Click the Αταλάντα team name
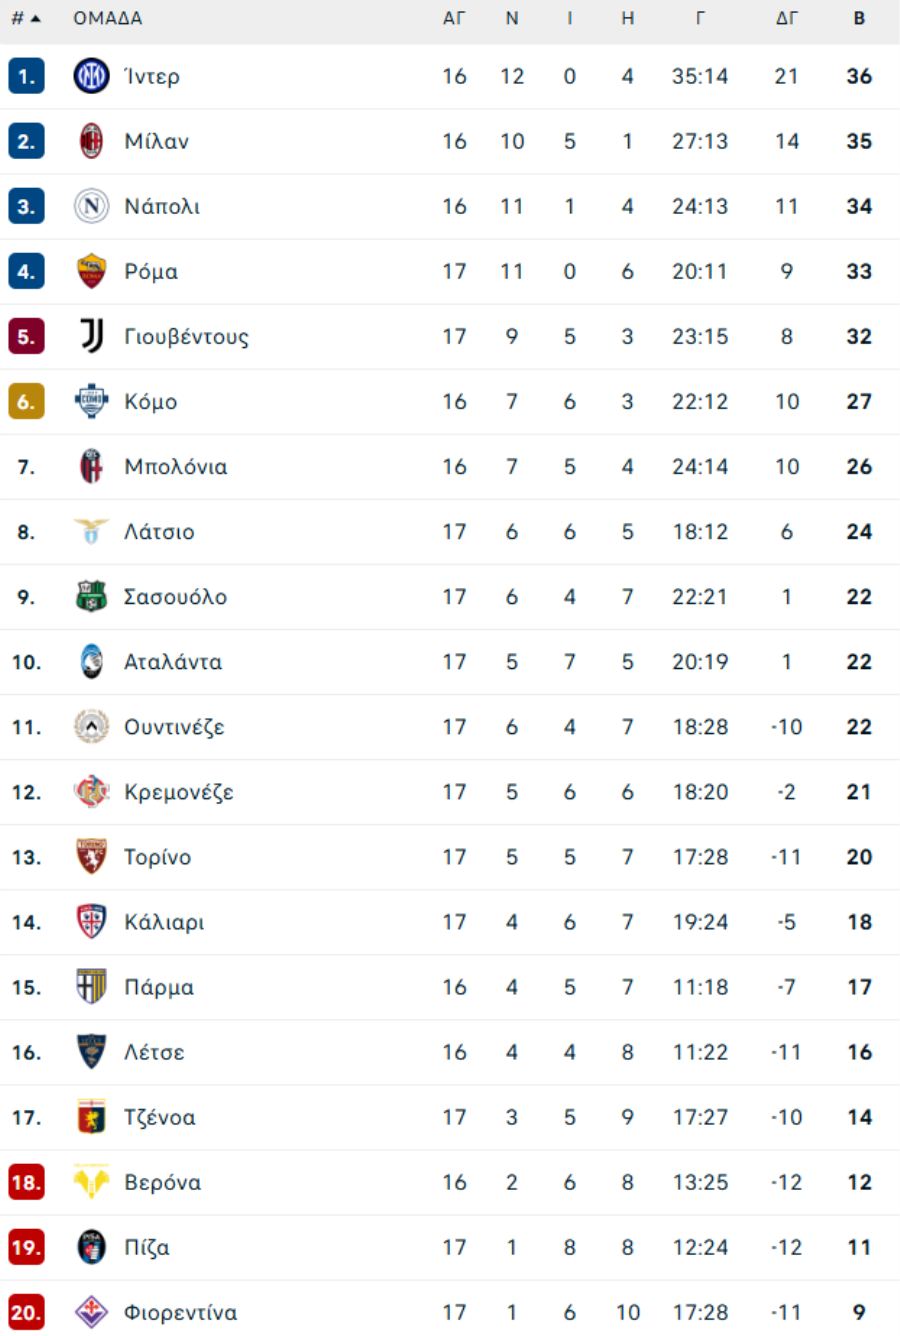 pyautogui.click(x=173, y=662)
